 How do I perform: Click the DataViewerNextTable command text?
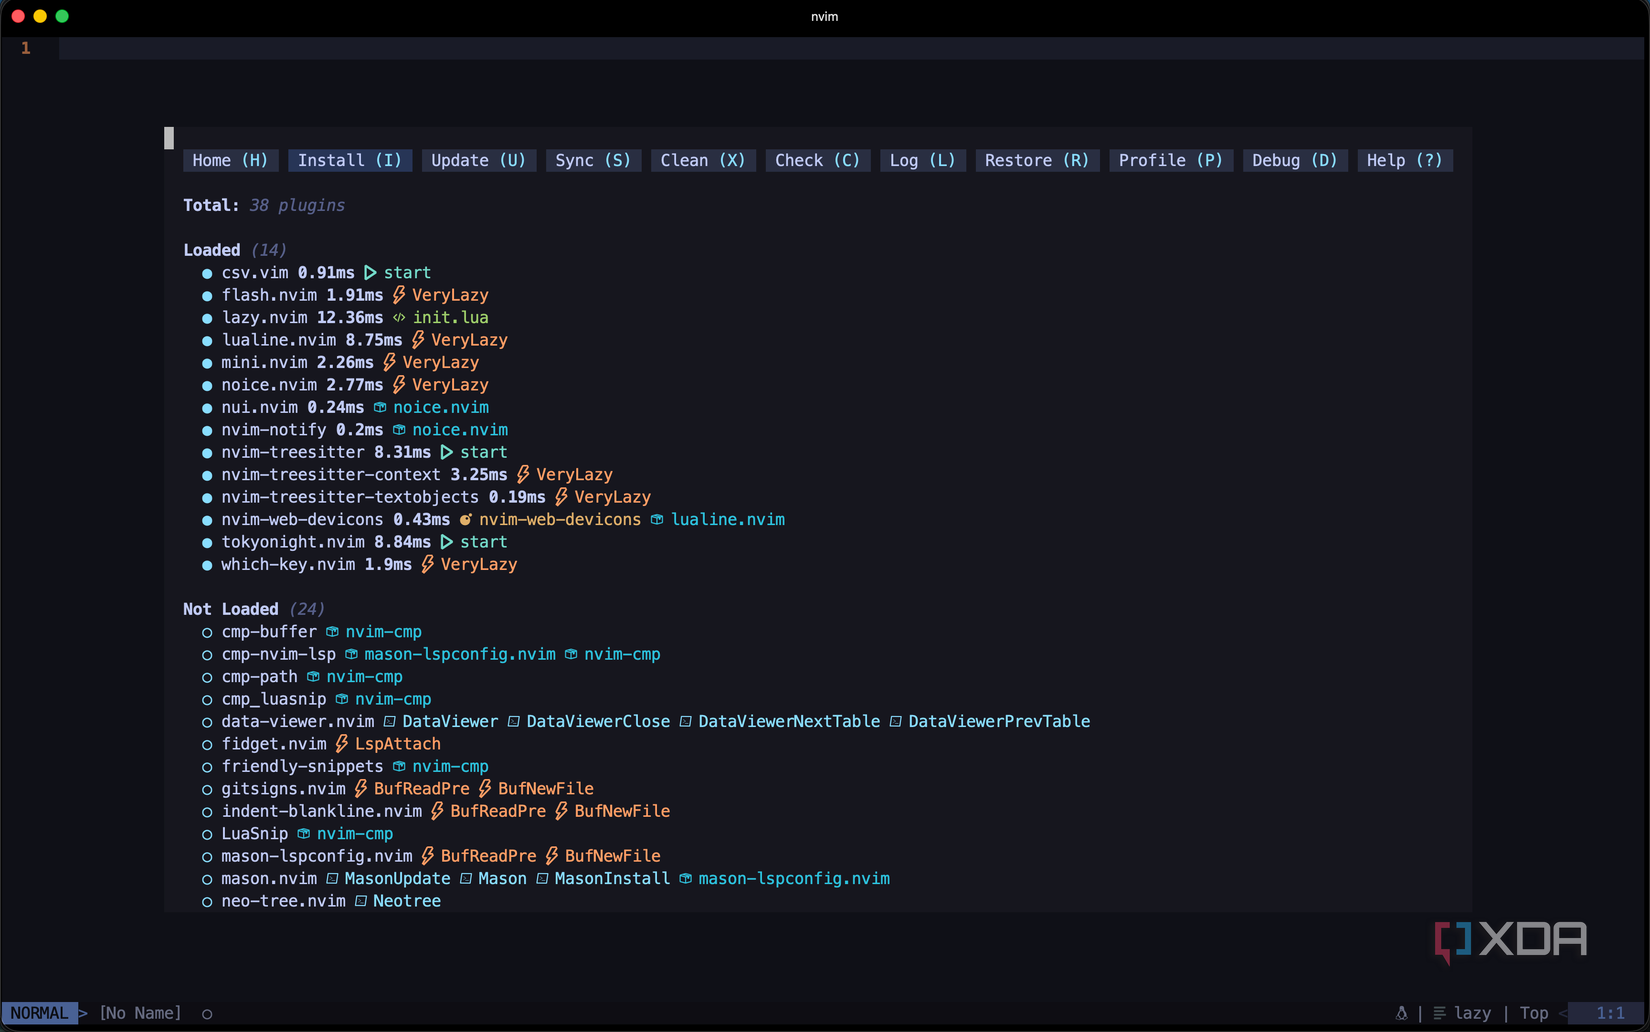coord(789,722)
